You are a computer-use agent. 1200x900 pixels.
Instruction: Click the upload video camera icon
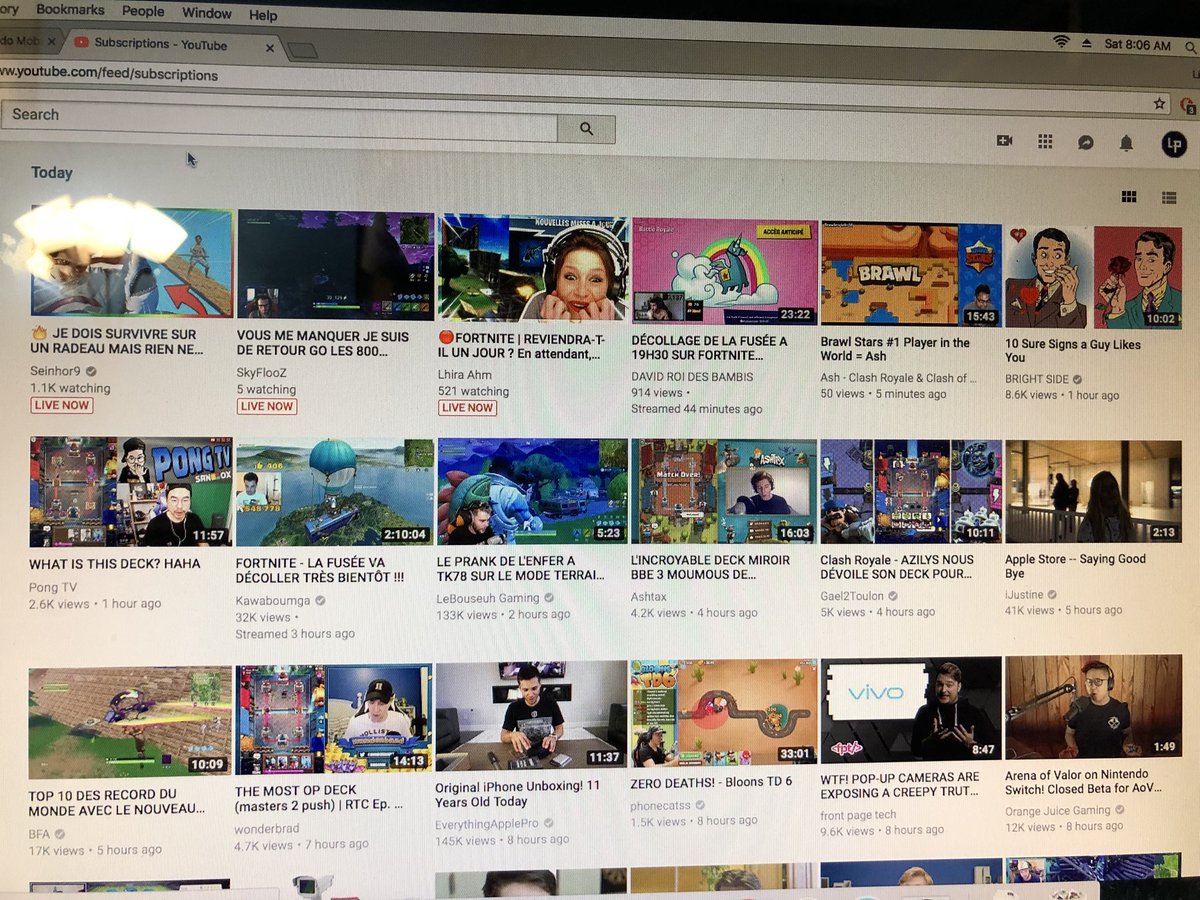pyautogui.click(x=1005, y=141)
